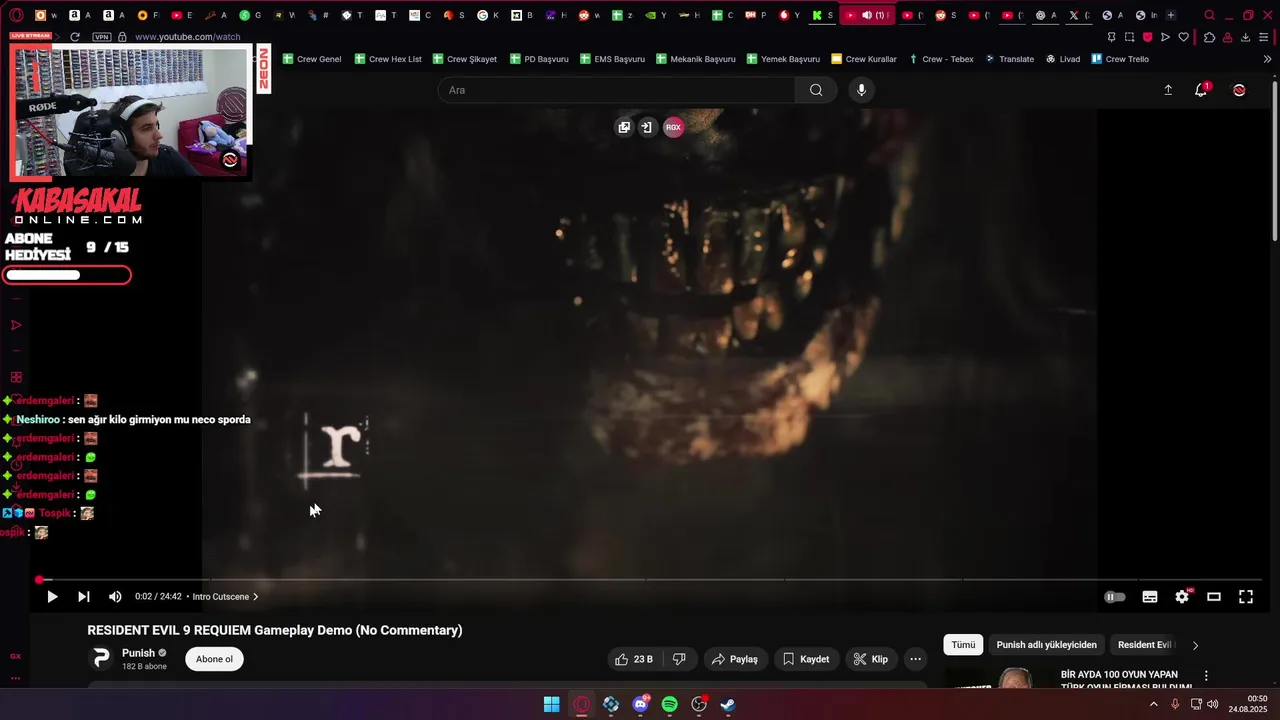
Task: Switch to theater mode view
Action: tap(1214, 597)
